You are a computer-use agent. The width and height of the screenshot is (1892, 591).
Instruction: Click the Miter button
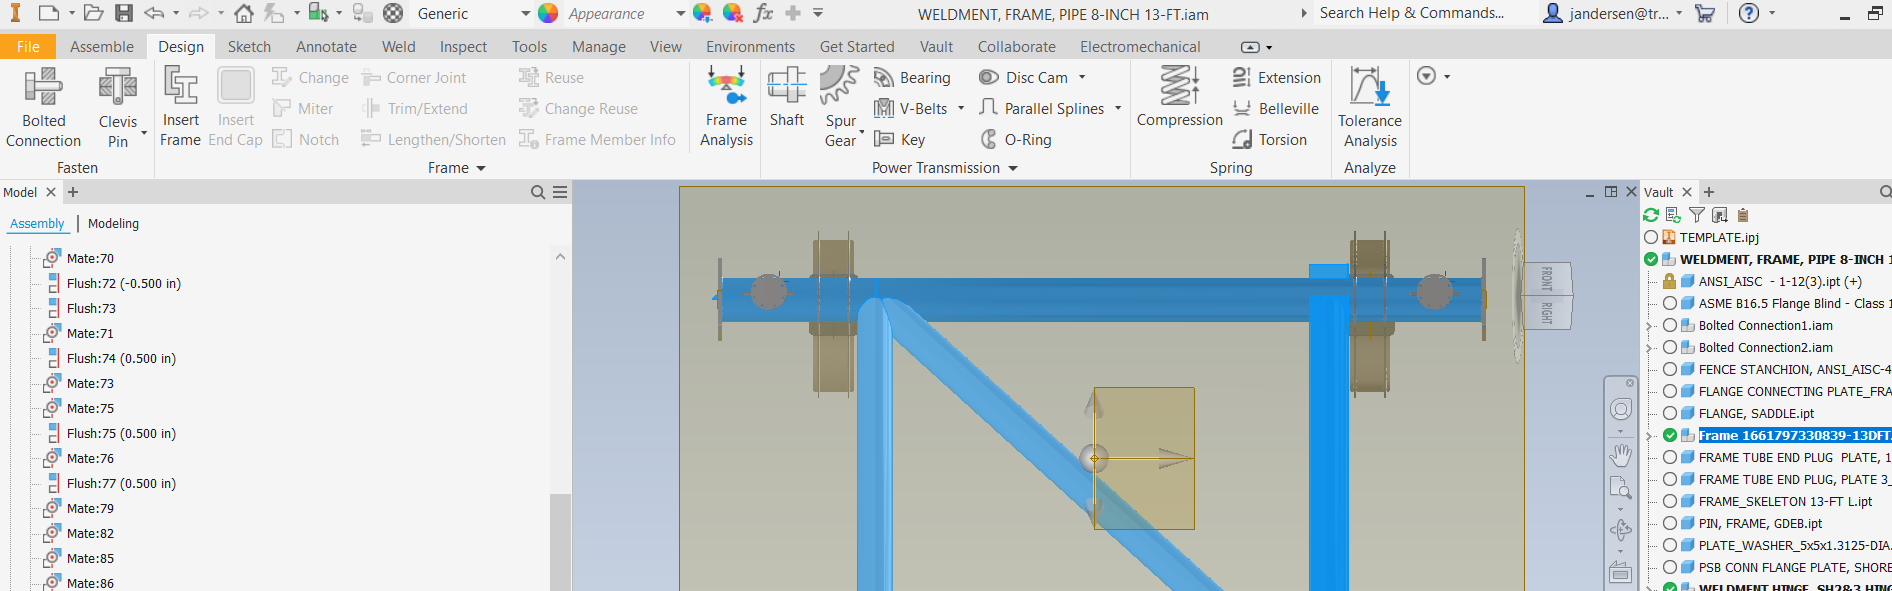303,109
